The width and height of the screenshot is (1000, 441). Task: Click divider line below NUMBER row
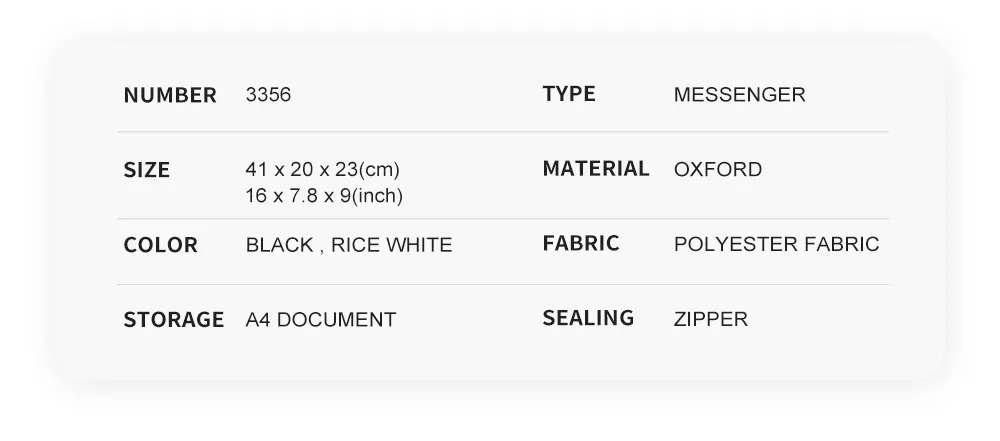[503, 132]
